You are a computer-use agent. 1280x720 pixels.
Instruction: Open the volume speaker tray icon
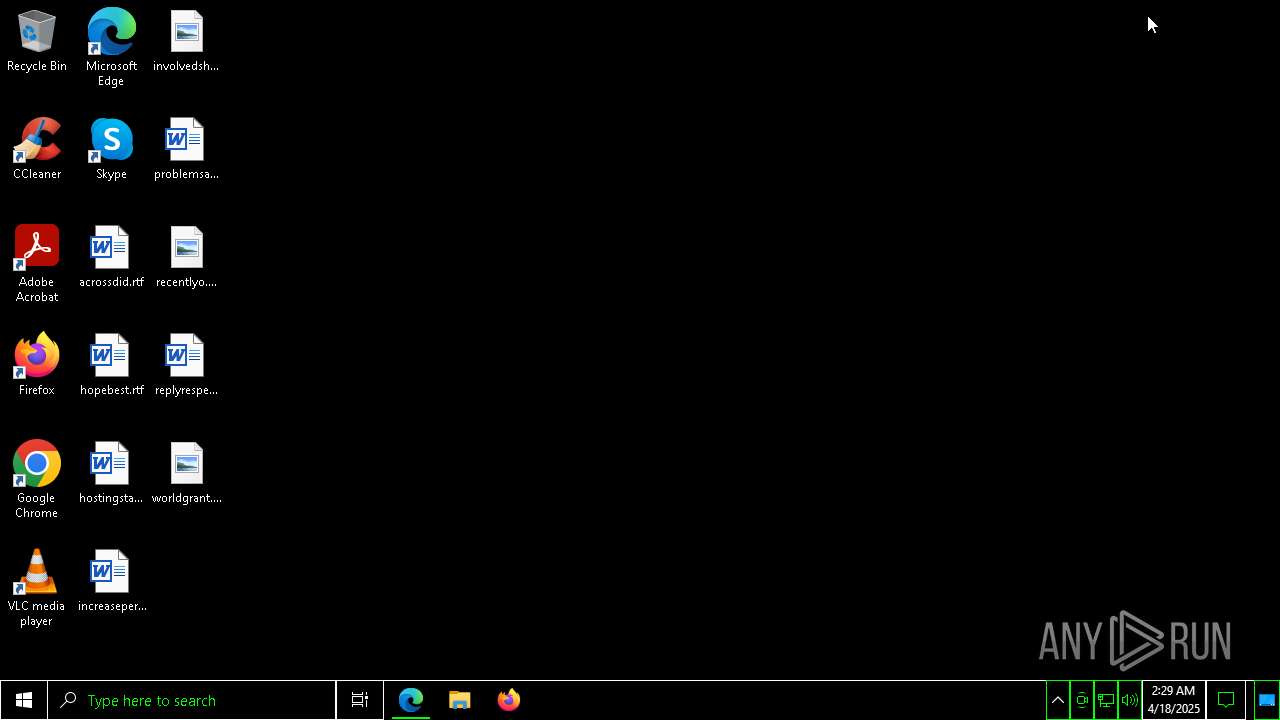point(1130,700)
